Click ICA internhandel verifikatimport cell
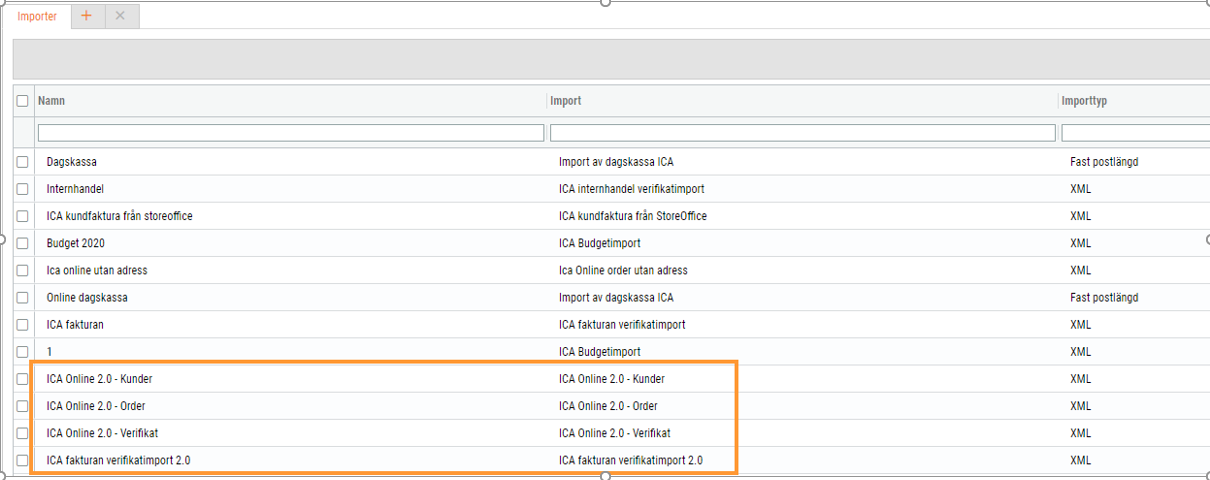The width and height of the screenshot is (1210, 480). coord(633,189)
